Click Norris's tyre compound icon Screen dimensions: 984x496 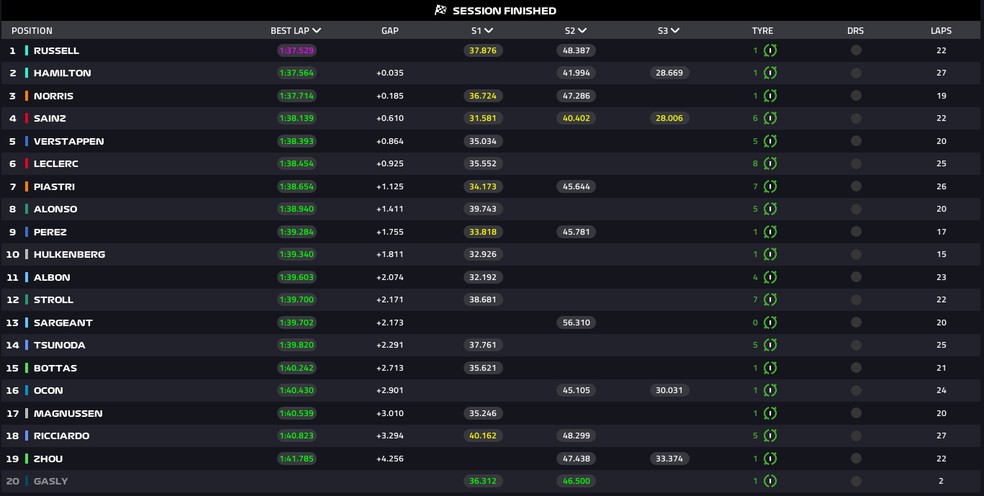pyautogui.click(x=770, y=96)
